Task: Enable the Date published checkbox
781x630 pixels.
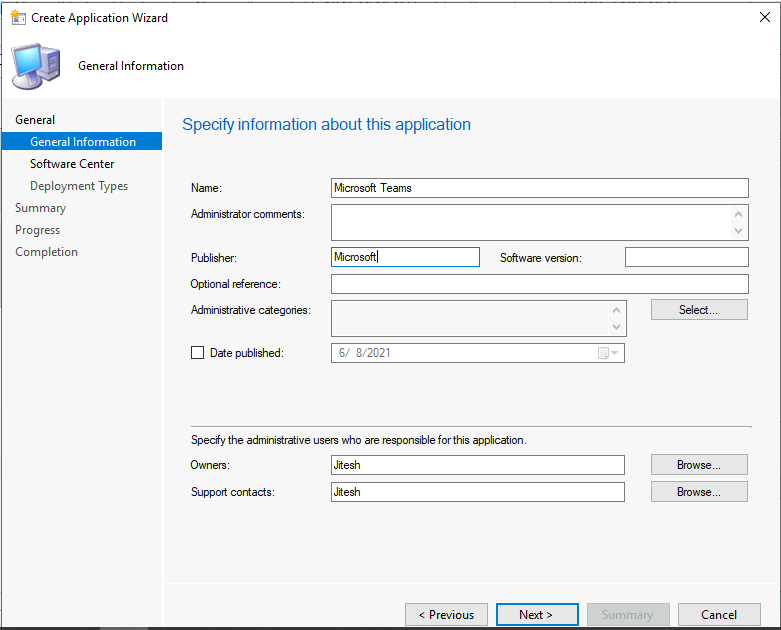Action: [197, 353]
